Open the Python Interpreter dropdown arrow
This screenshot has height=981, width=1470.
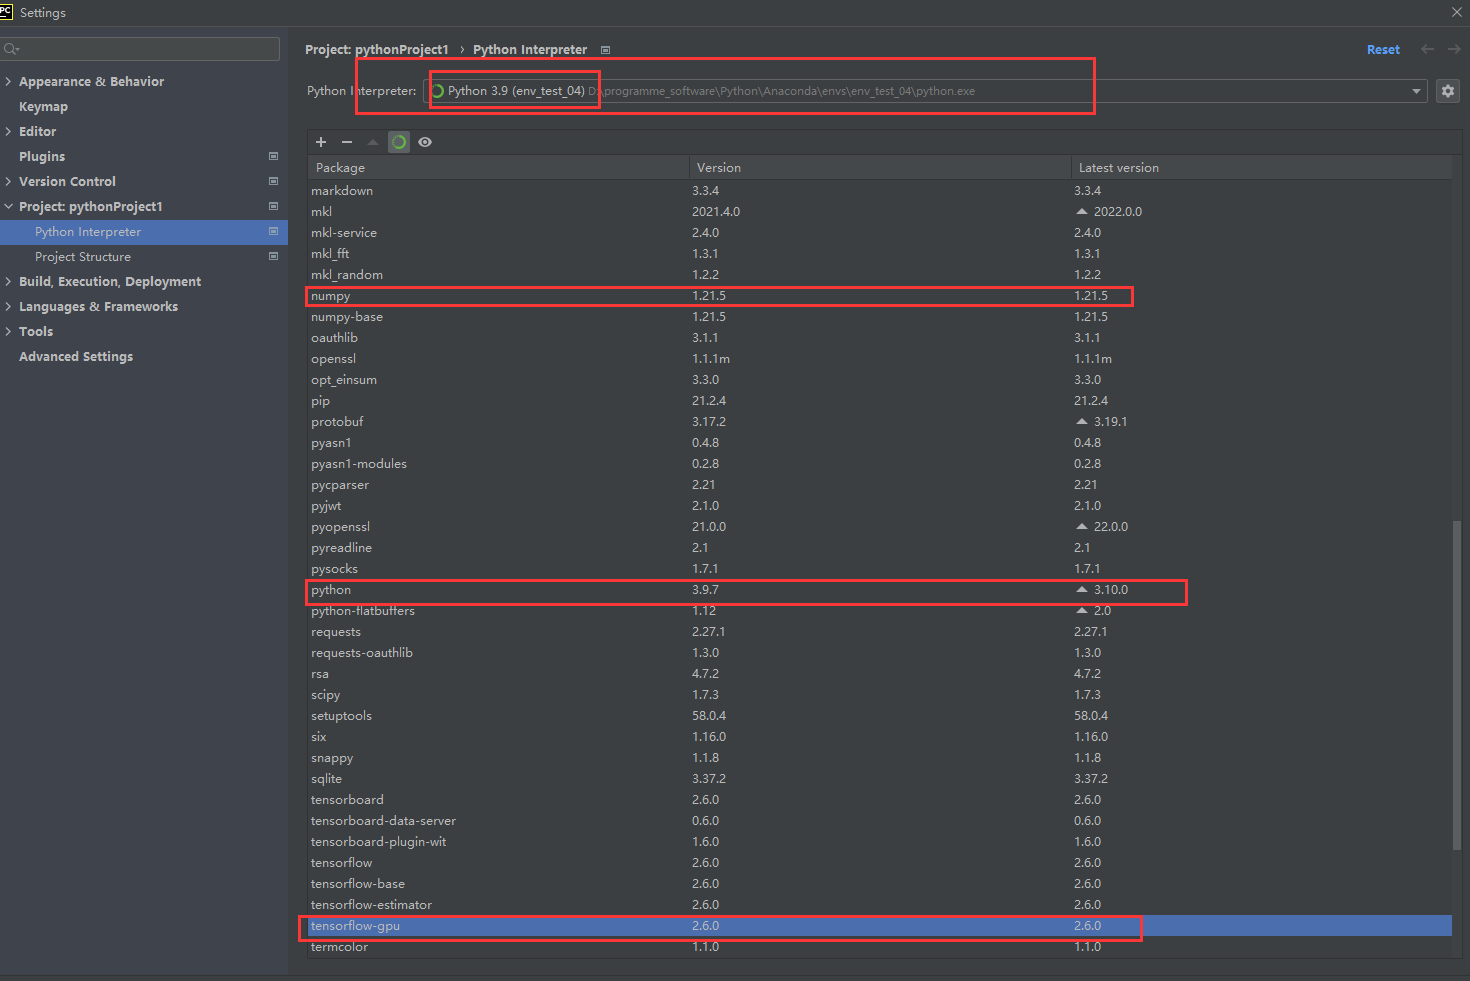1416,91
